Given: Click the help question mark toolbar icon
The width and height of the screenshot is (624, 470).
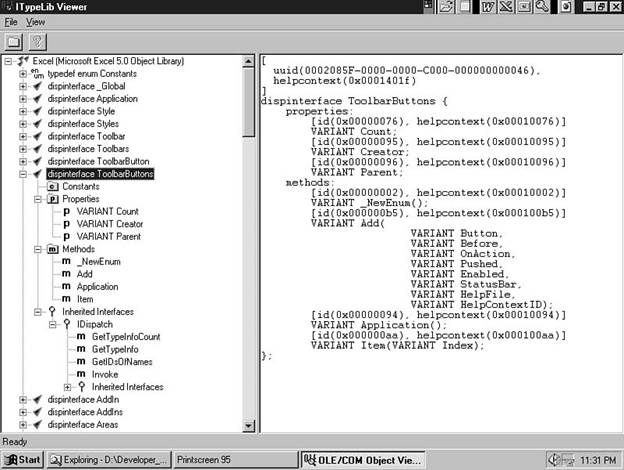Looking at the screenshot, I should click(x=38, y=41).
